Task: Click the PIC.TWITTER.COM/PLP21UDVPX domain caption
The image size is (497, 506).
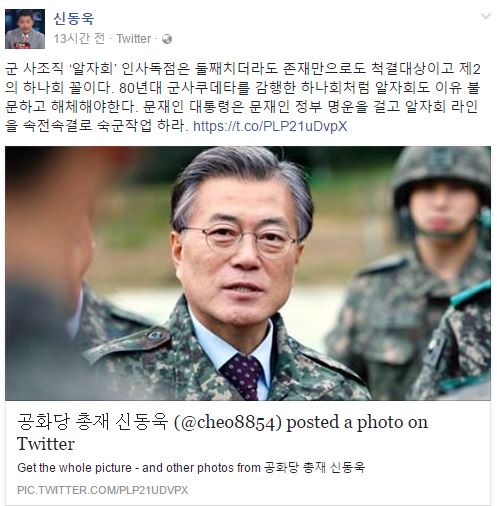Action: pyautogui.click(x=103, y=490)
